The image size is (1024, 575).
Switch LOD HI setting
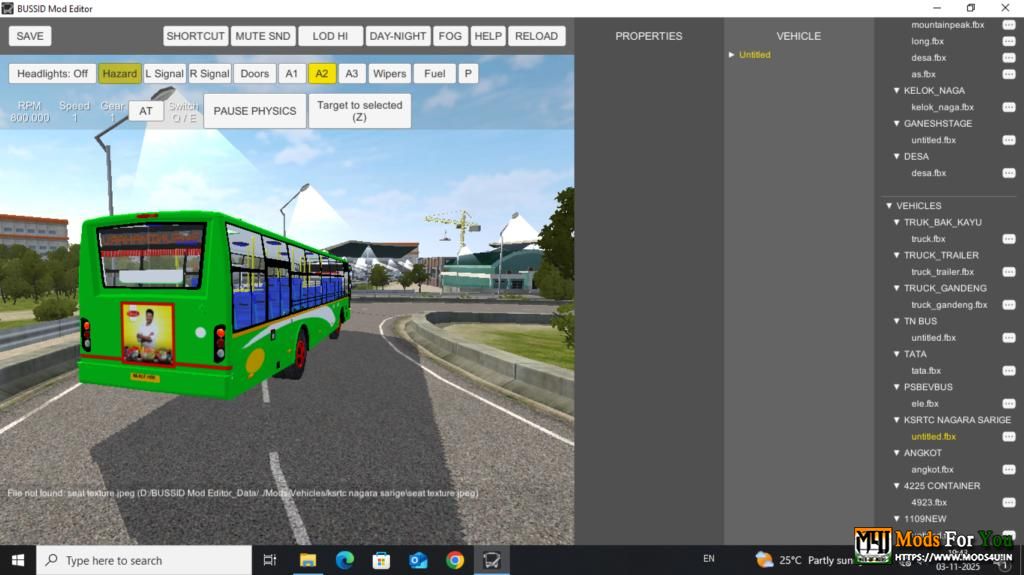click(330, 36)
